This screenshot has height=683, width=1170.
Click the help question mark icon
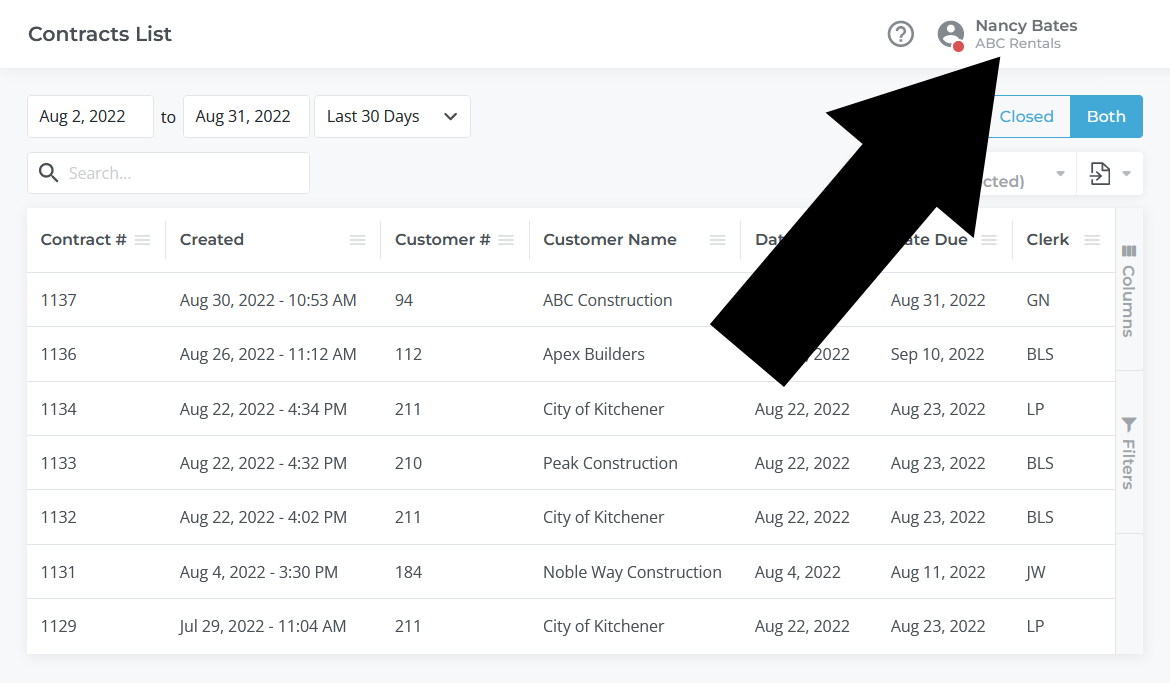pos(901,34)
